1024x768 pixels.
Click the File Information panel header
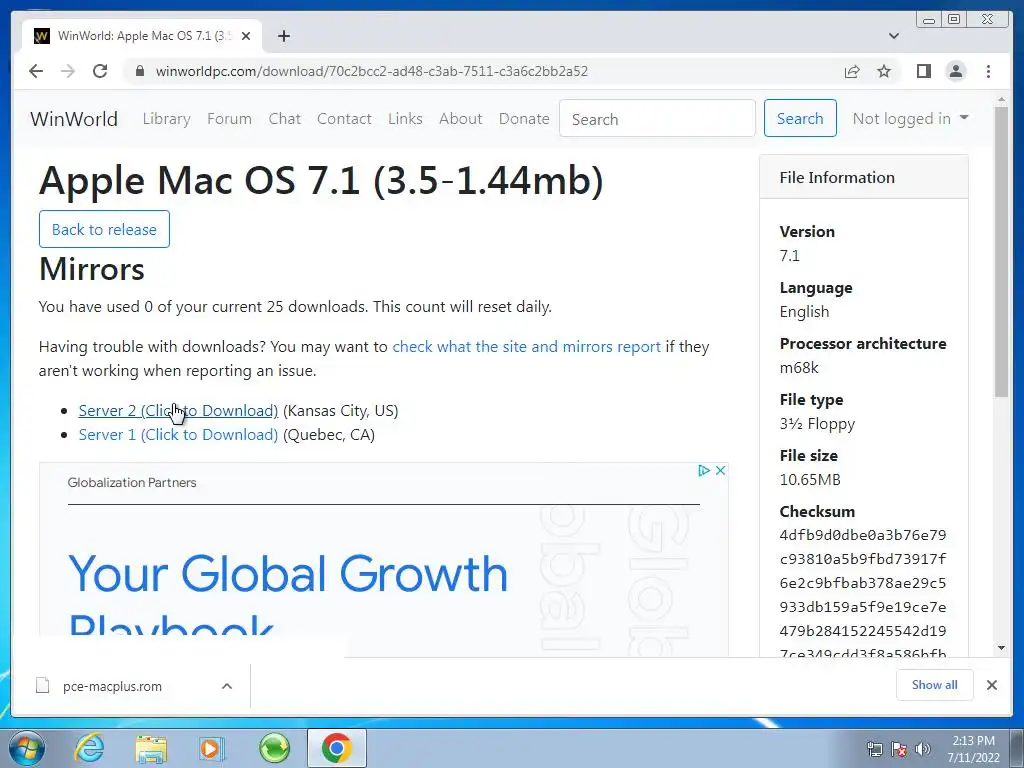863,177
